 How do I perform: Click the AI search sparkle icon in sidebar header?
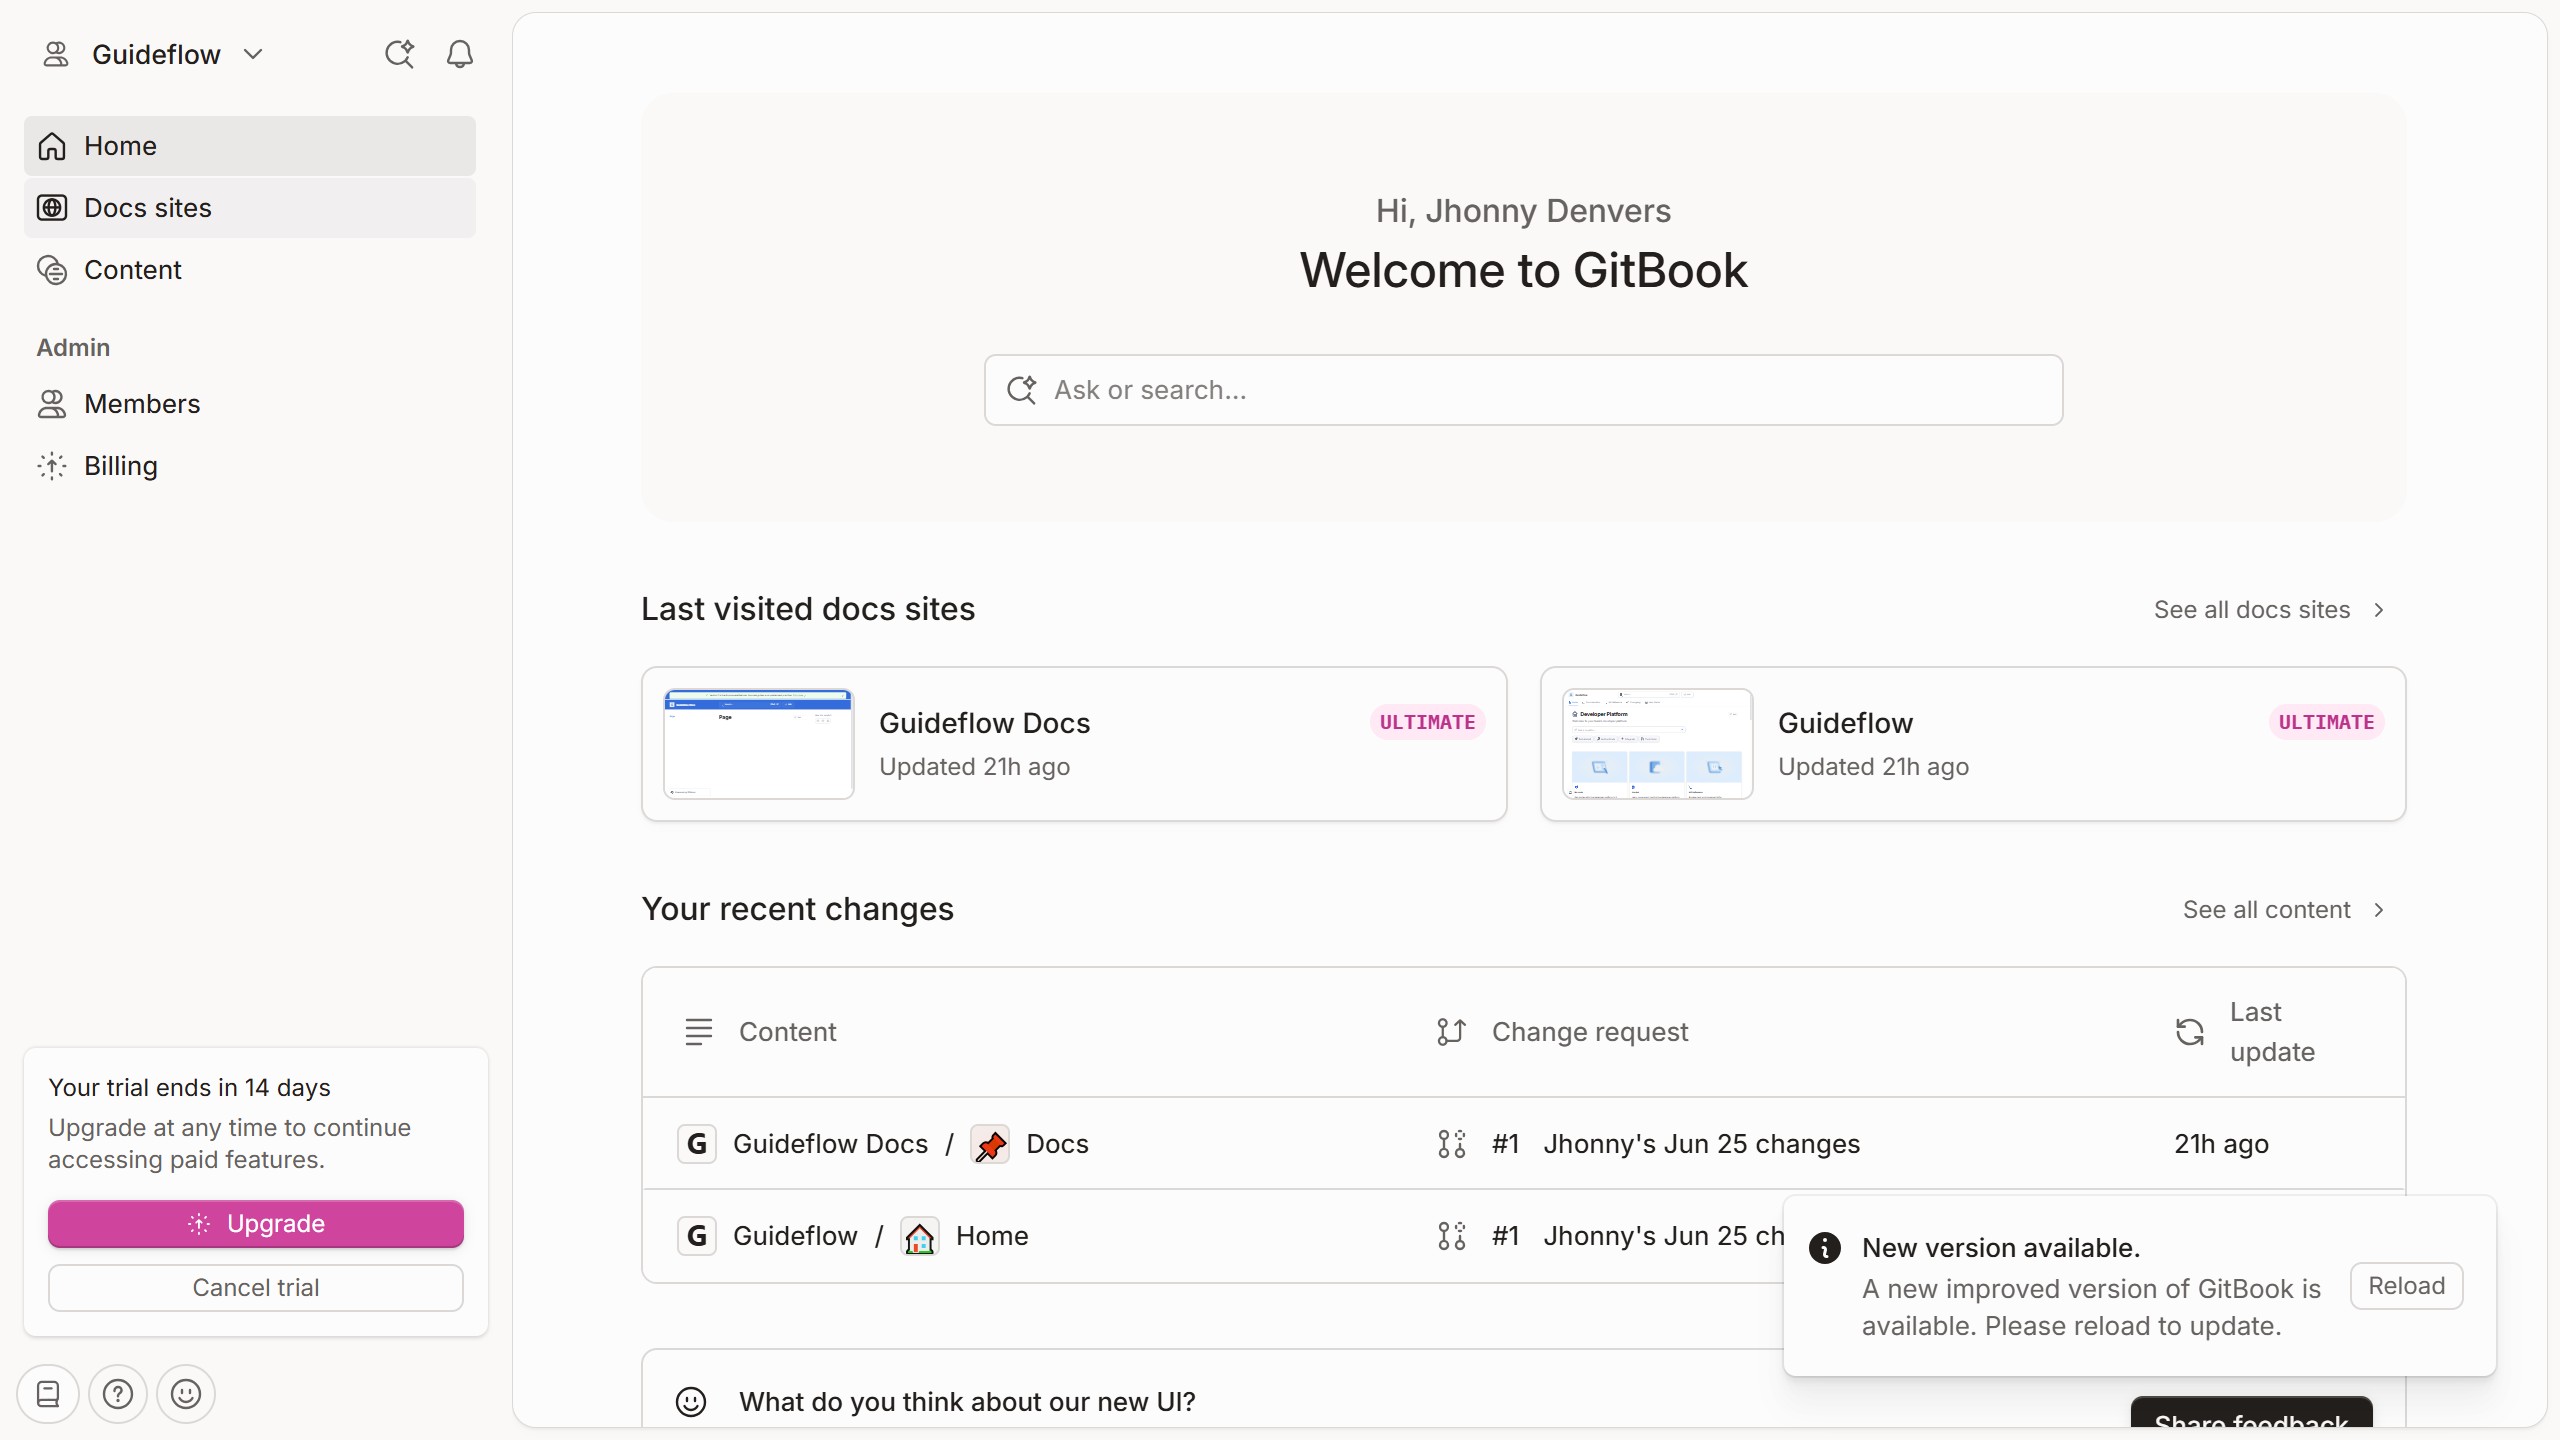pos(399,54)
